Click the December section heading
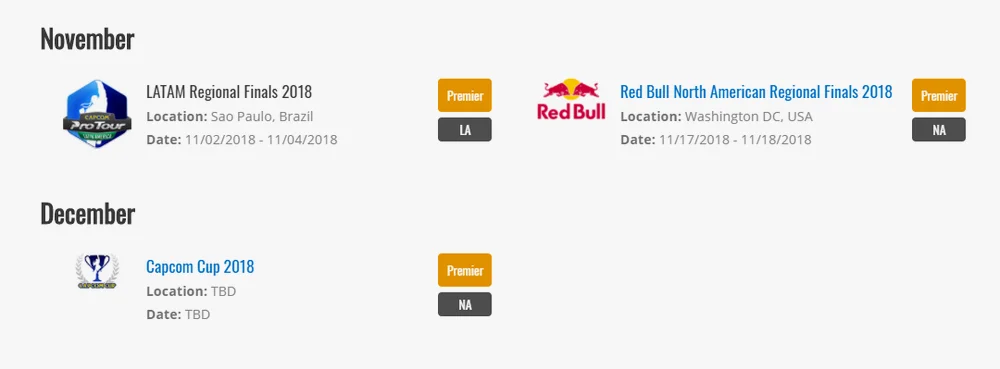 [87, 214]
